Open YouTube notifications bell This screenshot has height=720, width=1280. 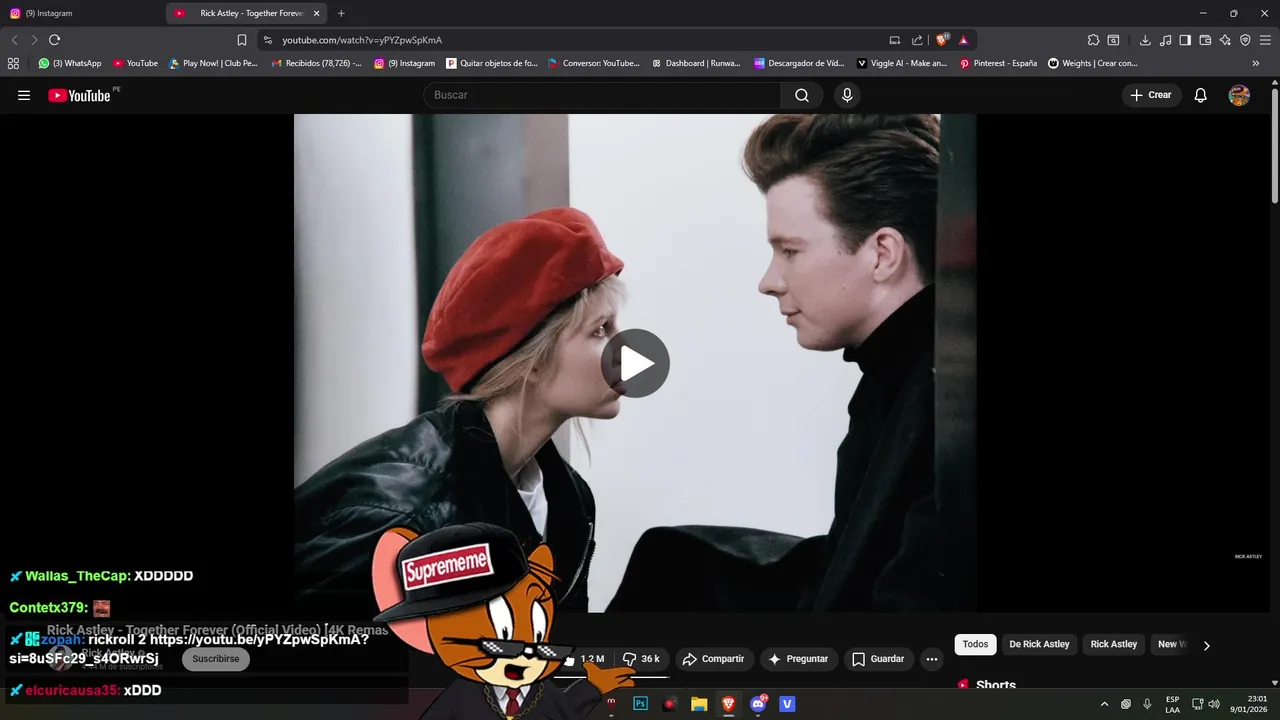(x=1201, y=95)
